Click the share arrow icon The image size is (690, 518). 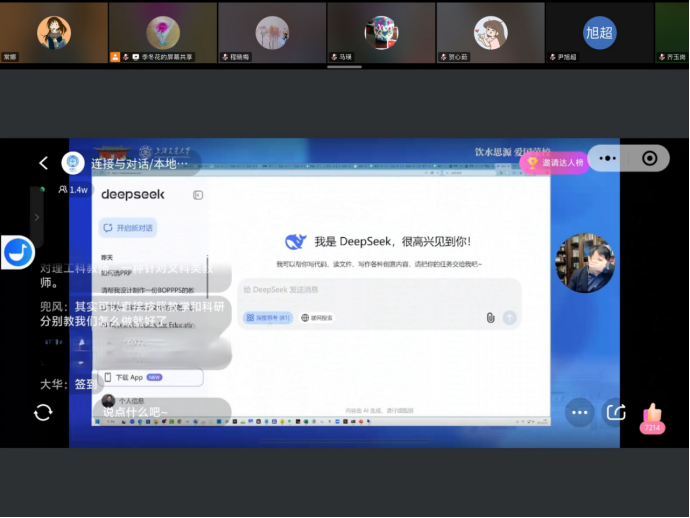pyautogui.click(x=616, y=412)
